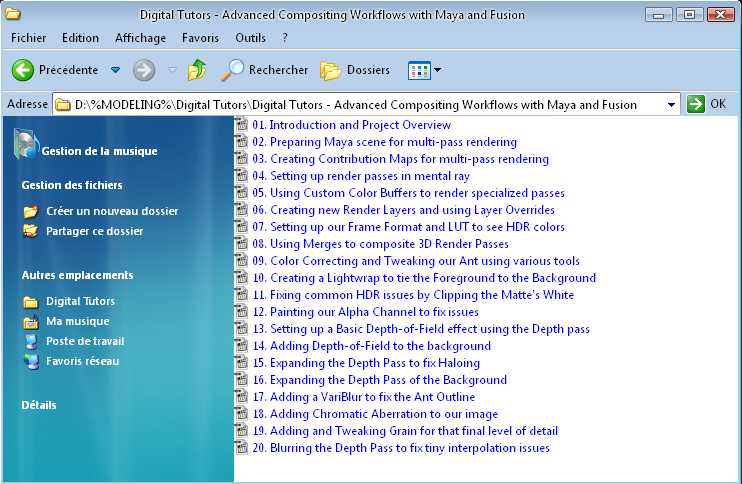Go up one folder level icon
The height and width of the screenshot is (484, 742).
197,70
